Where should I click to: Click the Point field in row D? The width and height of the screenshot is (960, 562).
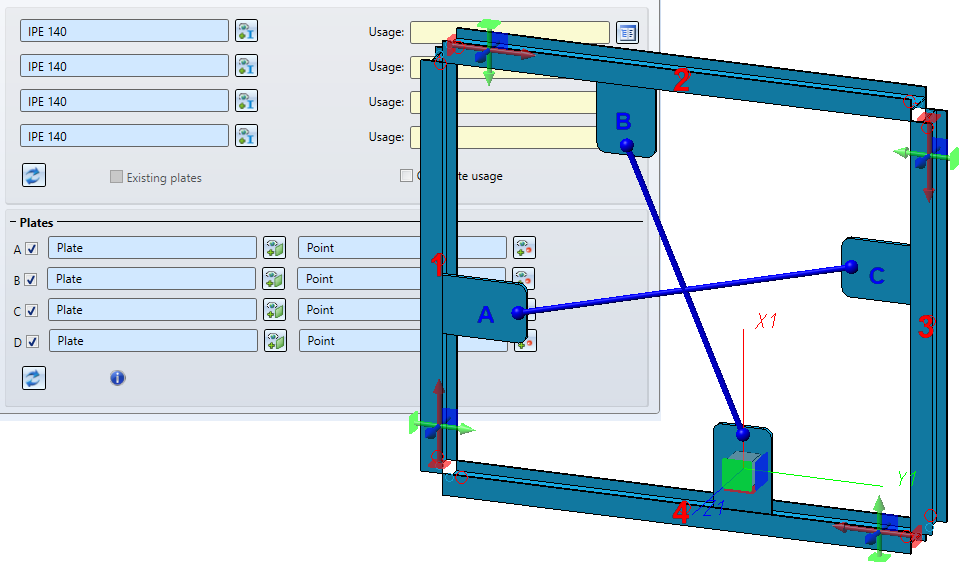[x=360, y=340]
